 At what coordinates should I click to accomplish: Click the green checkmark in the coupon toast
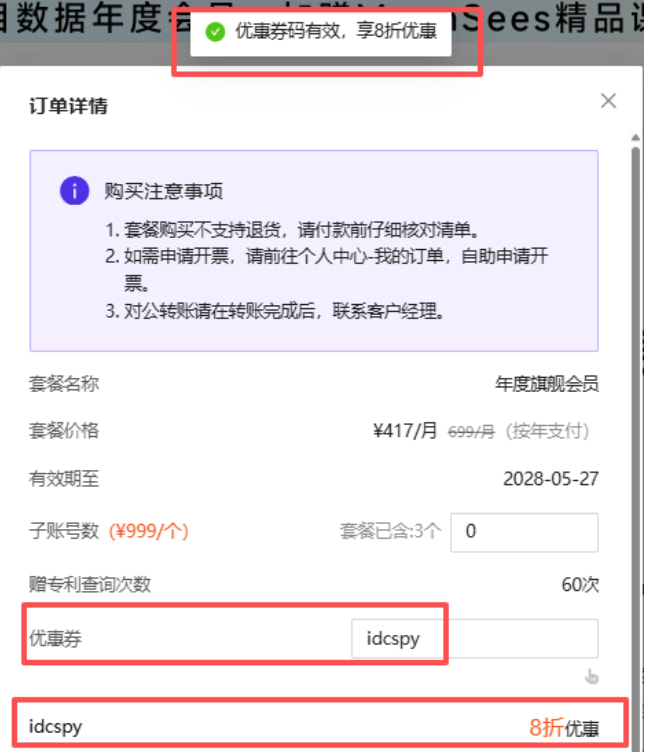(x=215, y=32)
